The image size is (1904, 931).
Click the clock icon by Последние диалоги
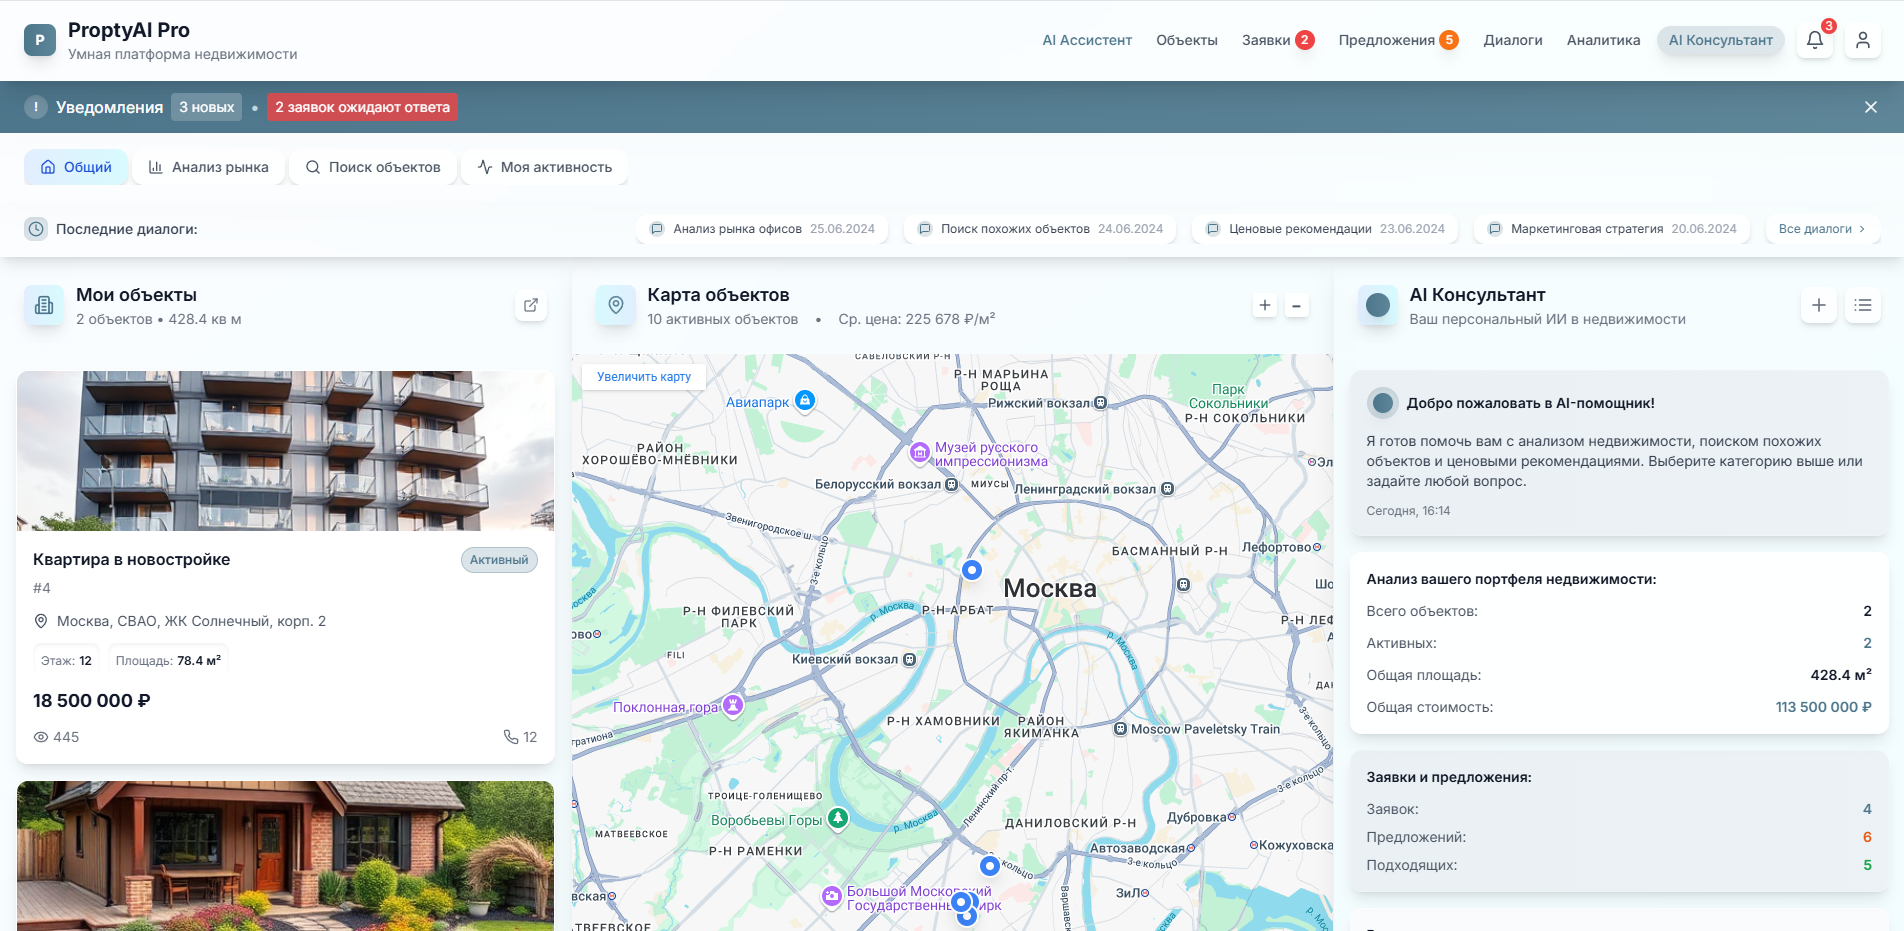tap(36, 229)
